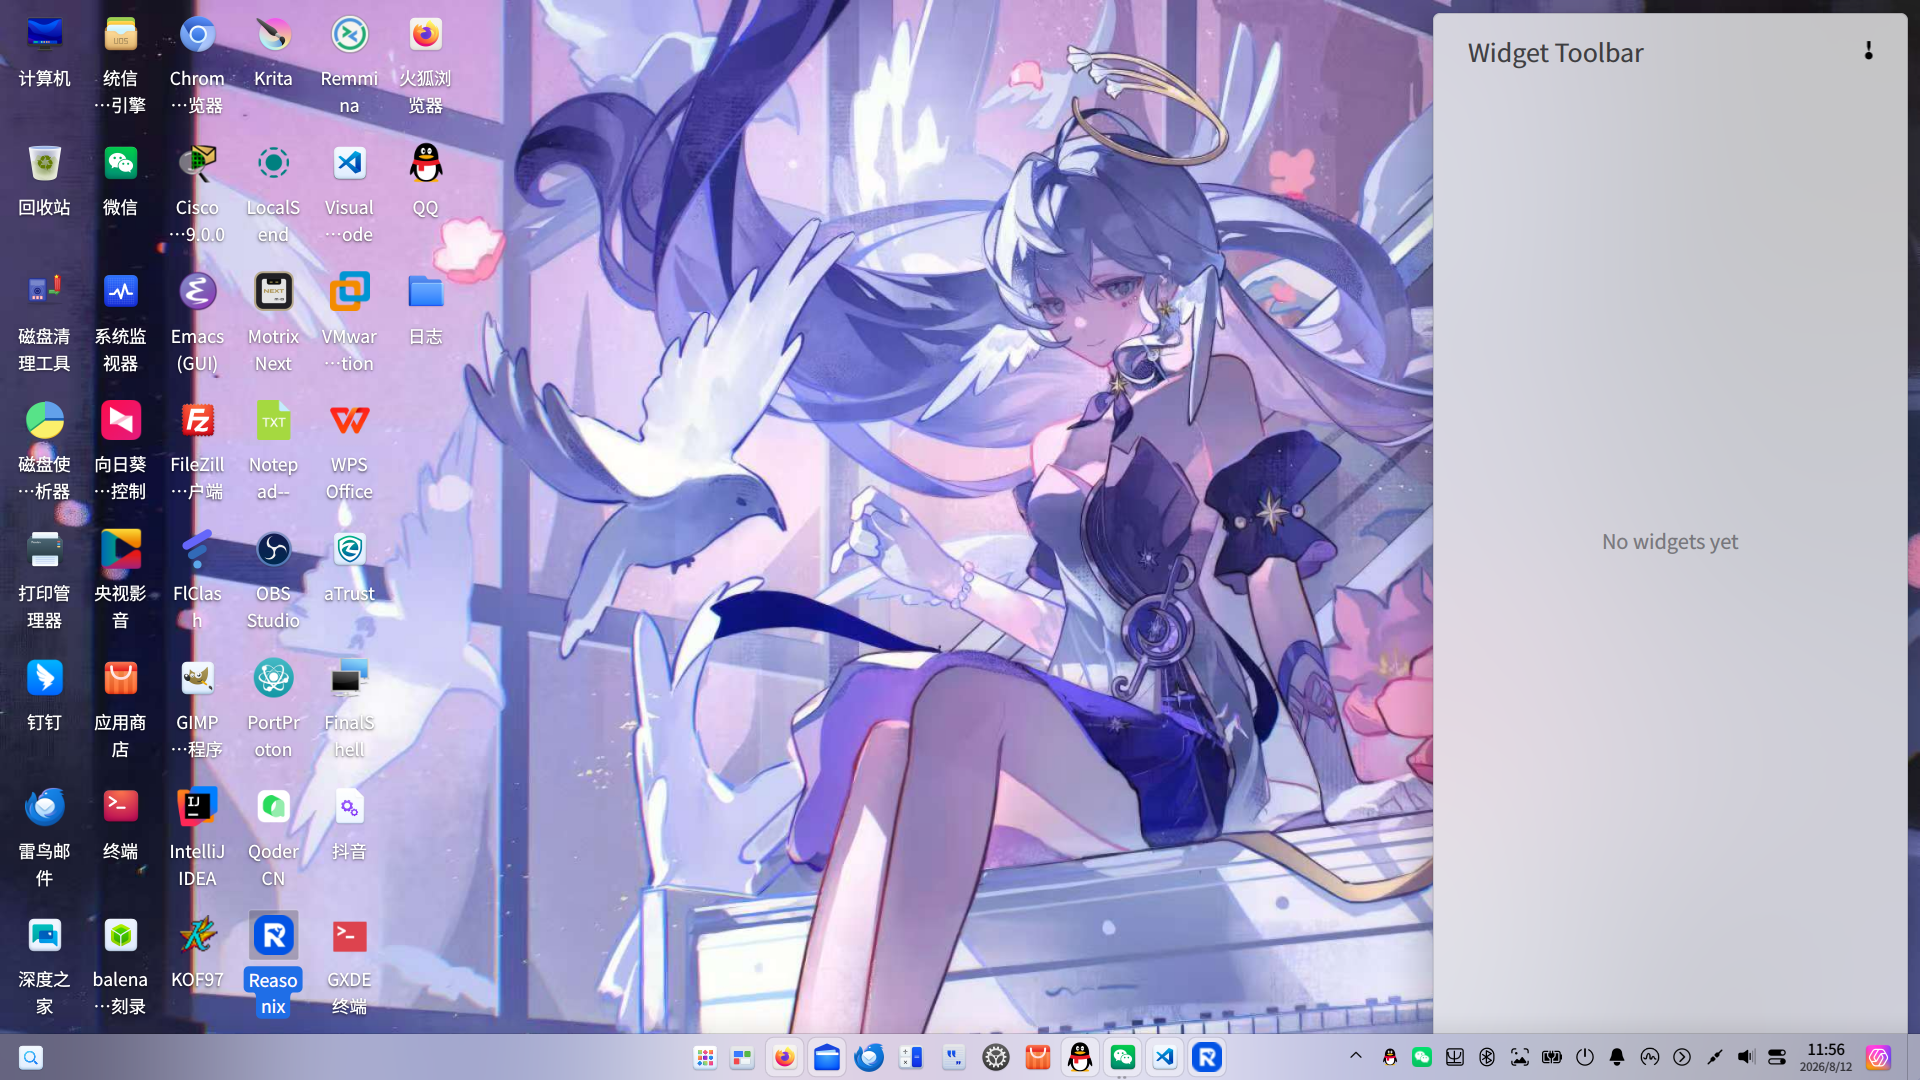This screenshot has width=1920, height=1080.
Task: Click the OBS Studio desktop icon
Action: pyautogui.click(x=273, y=549)
